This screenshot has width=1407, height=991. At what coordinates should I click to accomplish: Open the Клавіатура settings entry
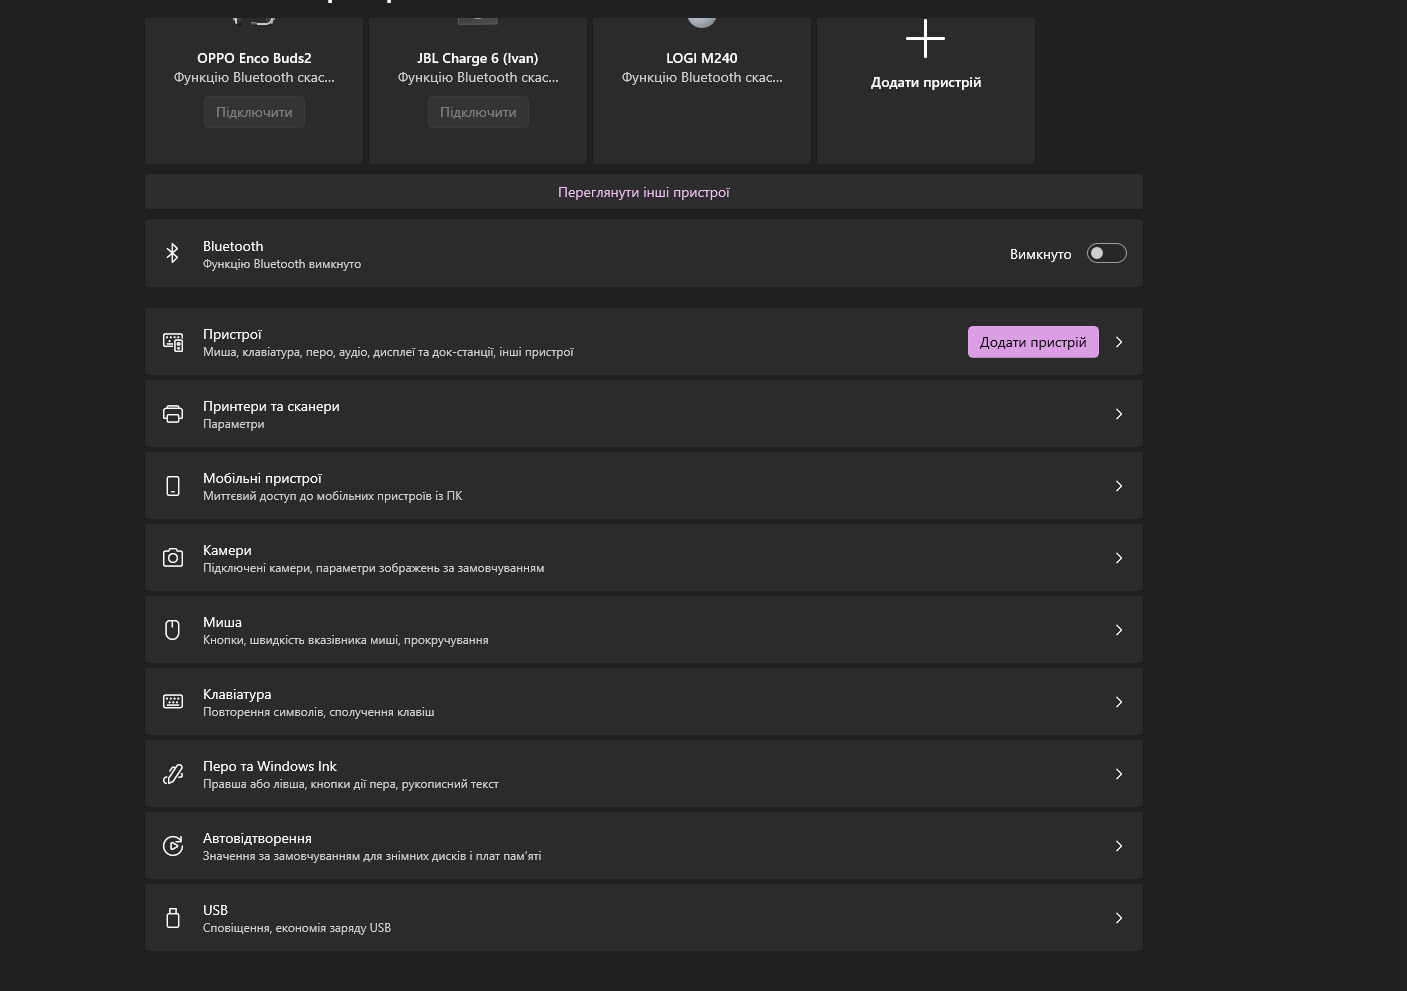644,702
